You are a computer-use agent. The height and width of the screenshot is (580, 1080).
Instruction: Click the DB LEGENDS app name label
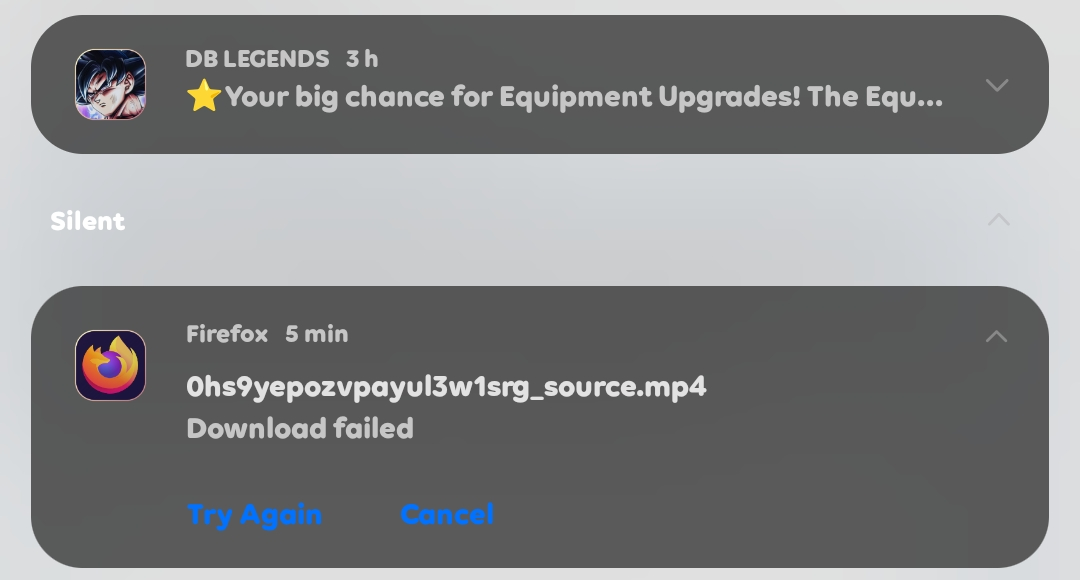click(257, 59)
